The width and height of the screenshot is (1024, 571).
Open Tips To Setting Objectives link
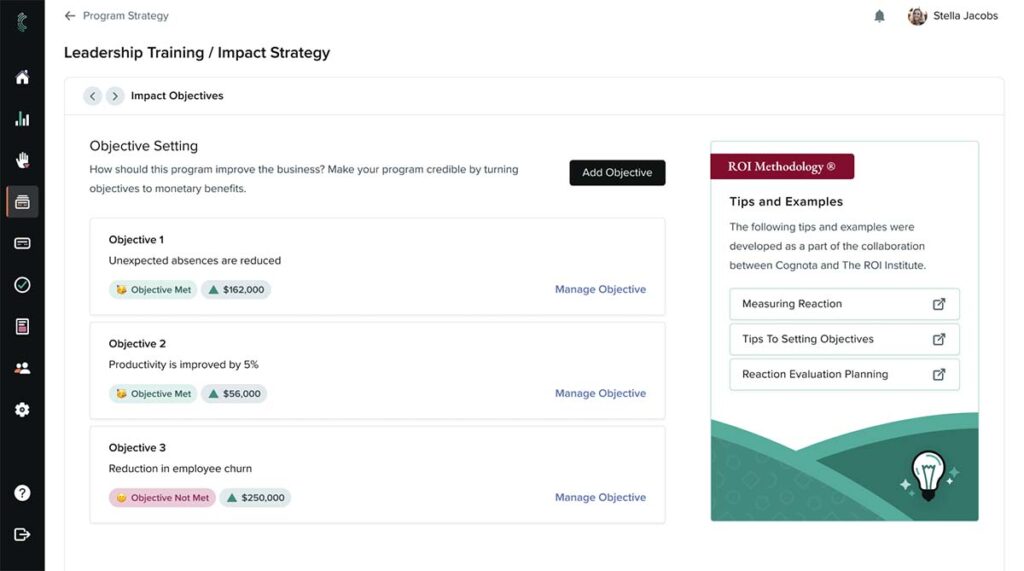point(844,339)
